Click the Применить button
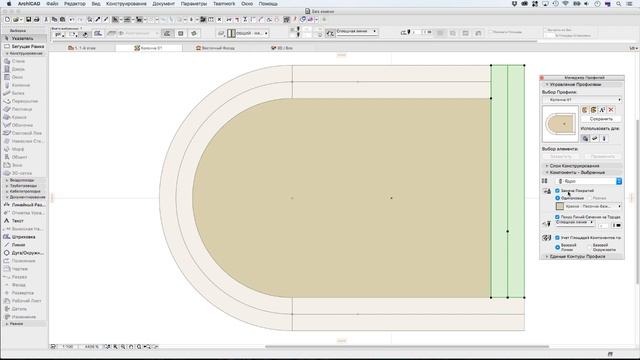This screenshot has width=640, height=360. tap(602, 157)
